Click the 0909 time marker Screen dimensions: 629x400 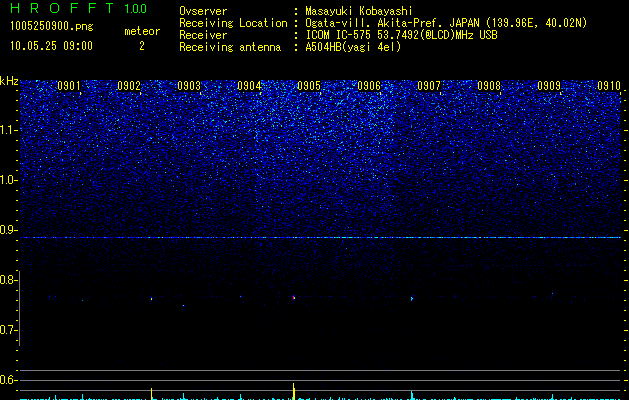click(549, 85)
